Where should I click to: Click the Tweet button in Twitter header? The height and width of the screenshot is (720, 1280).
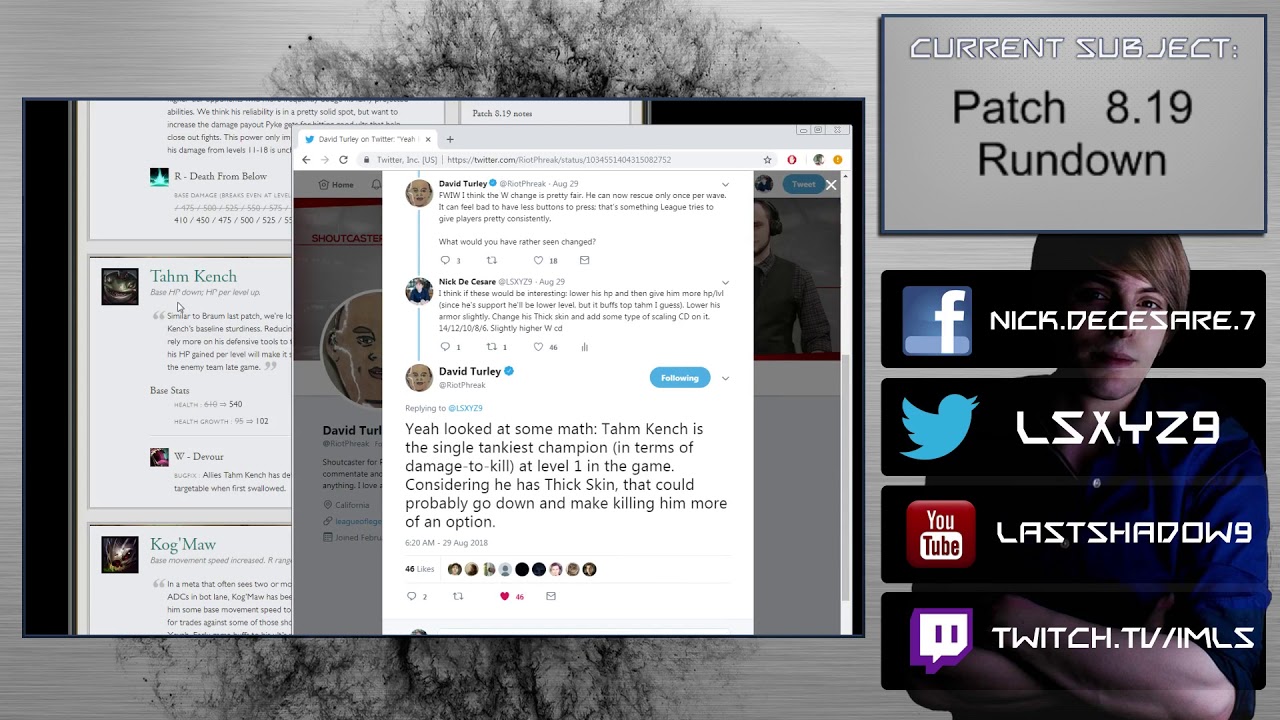[804, 184]
